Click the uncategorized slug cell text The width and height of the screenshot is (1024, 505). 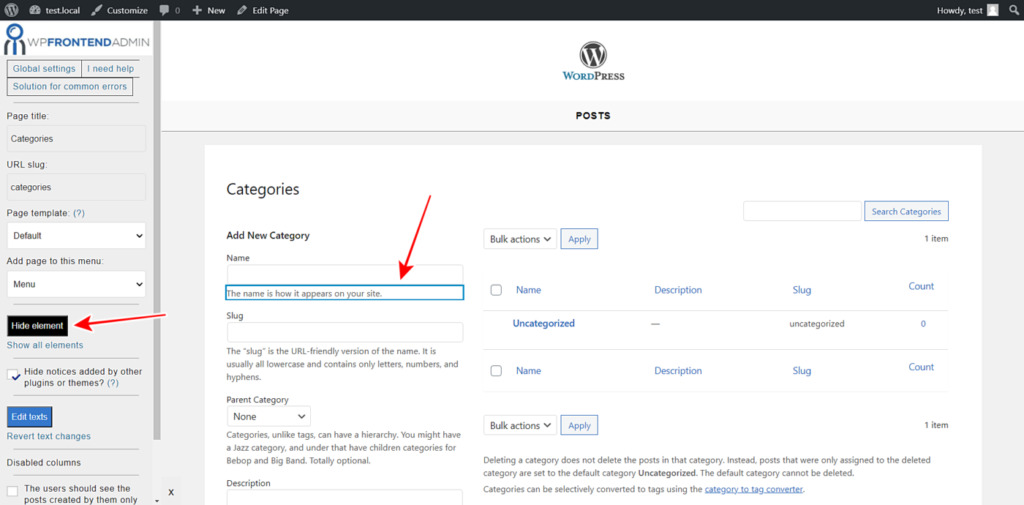pyautogui.click(x=816, y=323)
